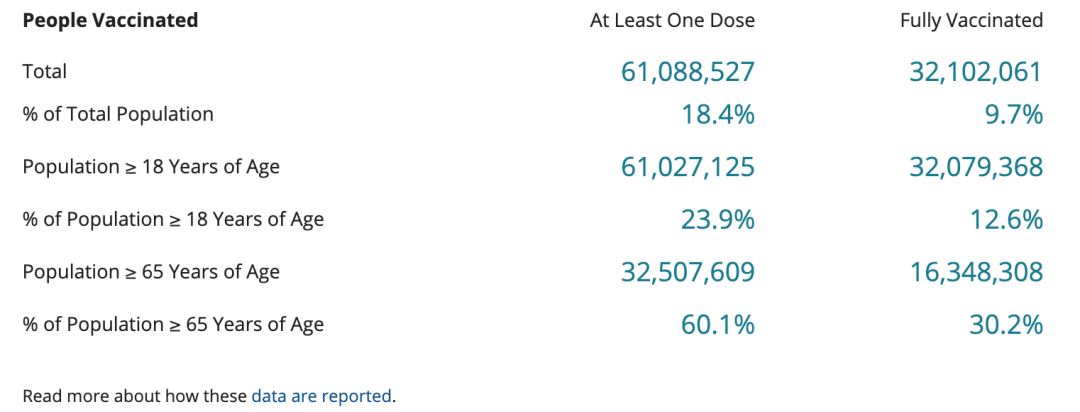Select 61,027,125 for population 18 and over

coord(687,167)
